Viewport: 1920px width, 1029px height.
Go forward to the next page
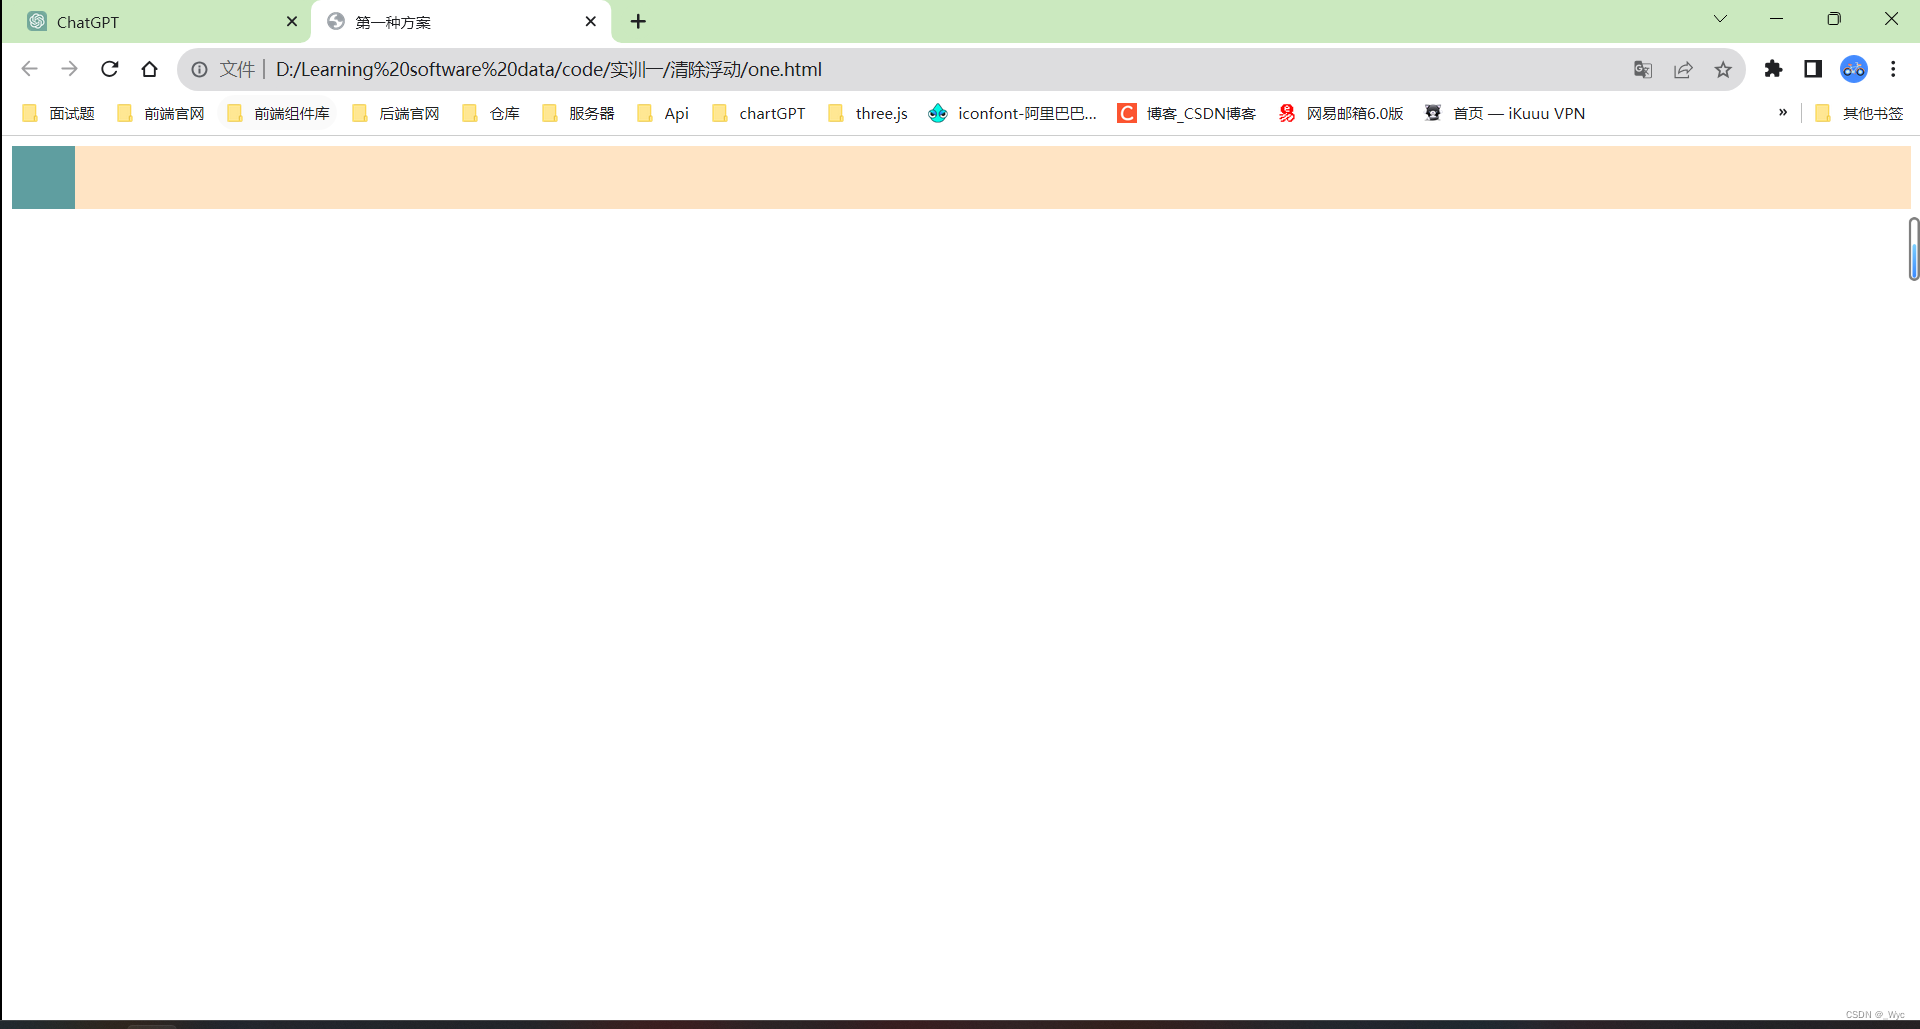point(69,69)
